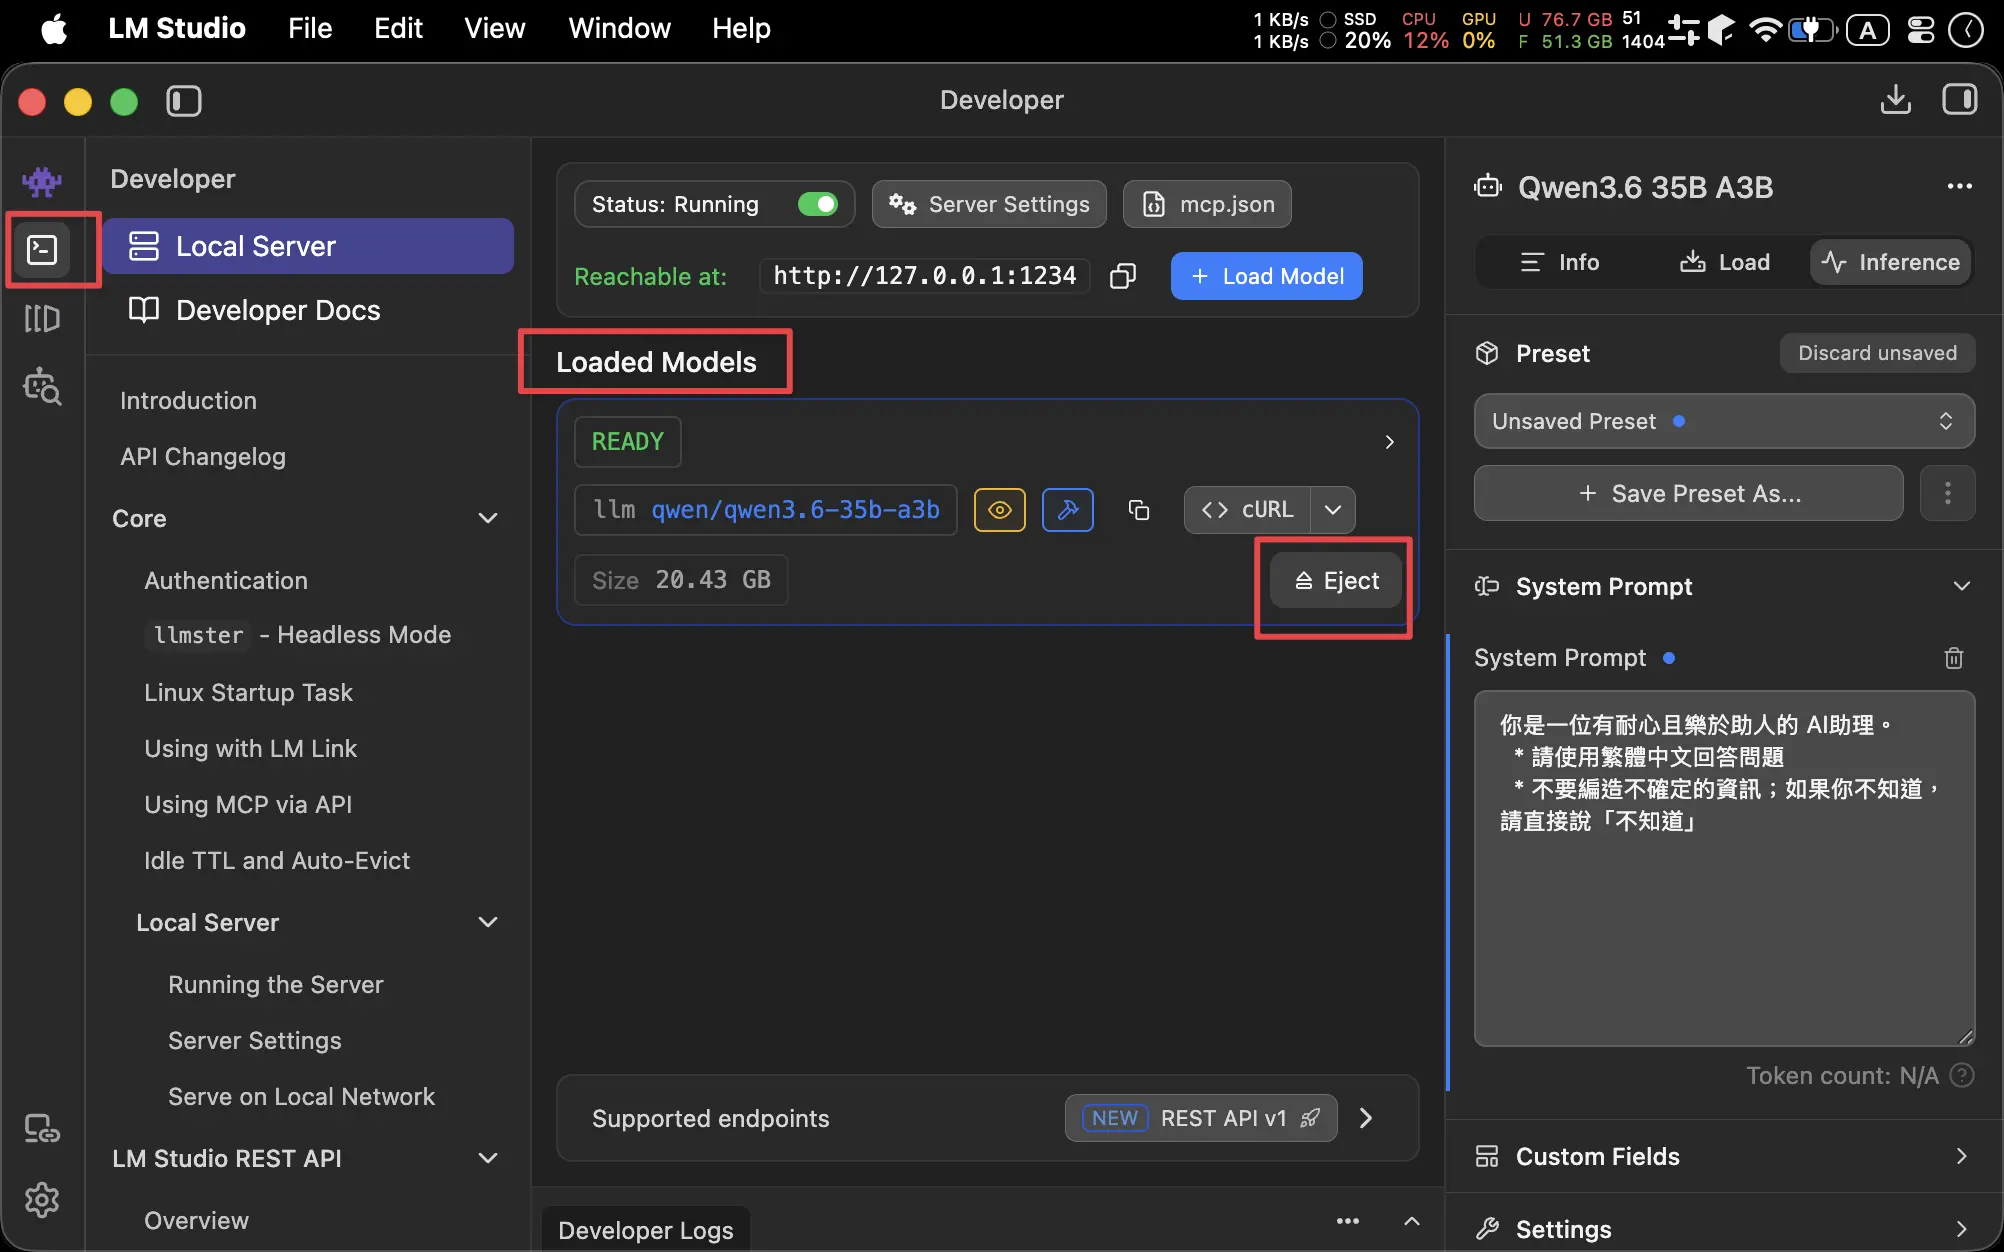Viewport: 2004px width, 1252px height.
Task: Expand the Developer Logs panel chevron
Action: (x=1412, y=1221)
